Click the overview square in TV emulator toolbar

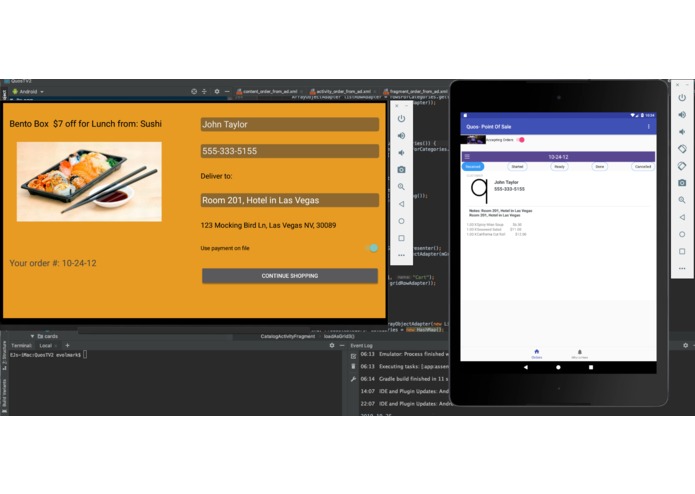point(401,238)
